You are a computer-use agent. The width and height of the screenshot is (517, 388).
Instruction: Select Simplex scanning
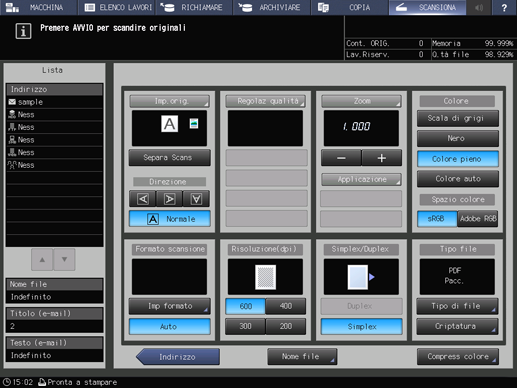(x=361, y=327)
